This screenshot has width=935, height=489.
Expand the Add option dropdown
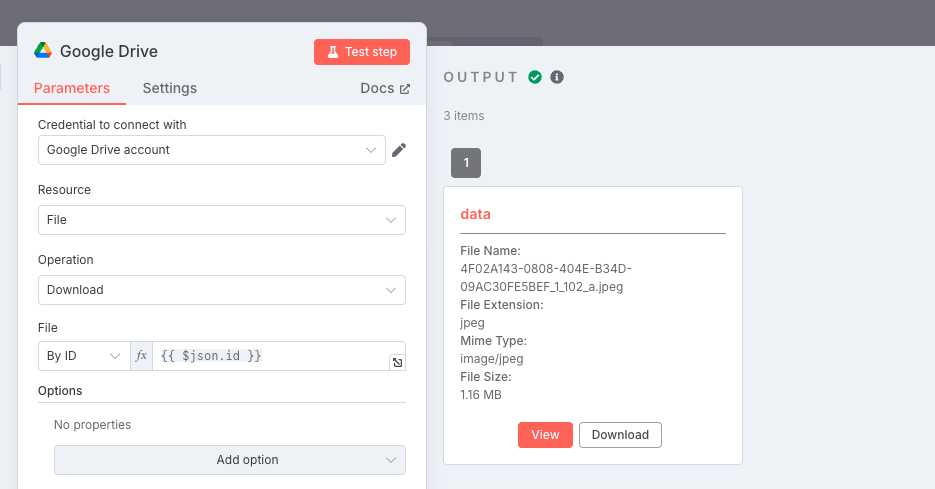[x=230, y=460]
